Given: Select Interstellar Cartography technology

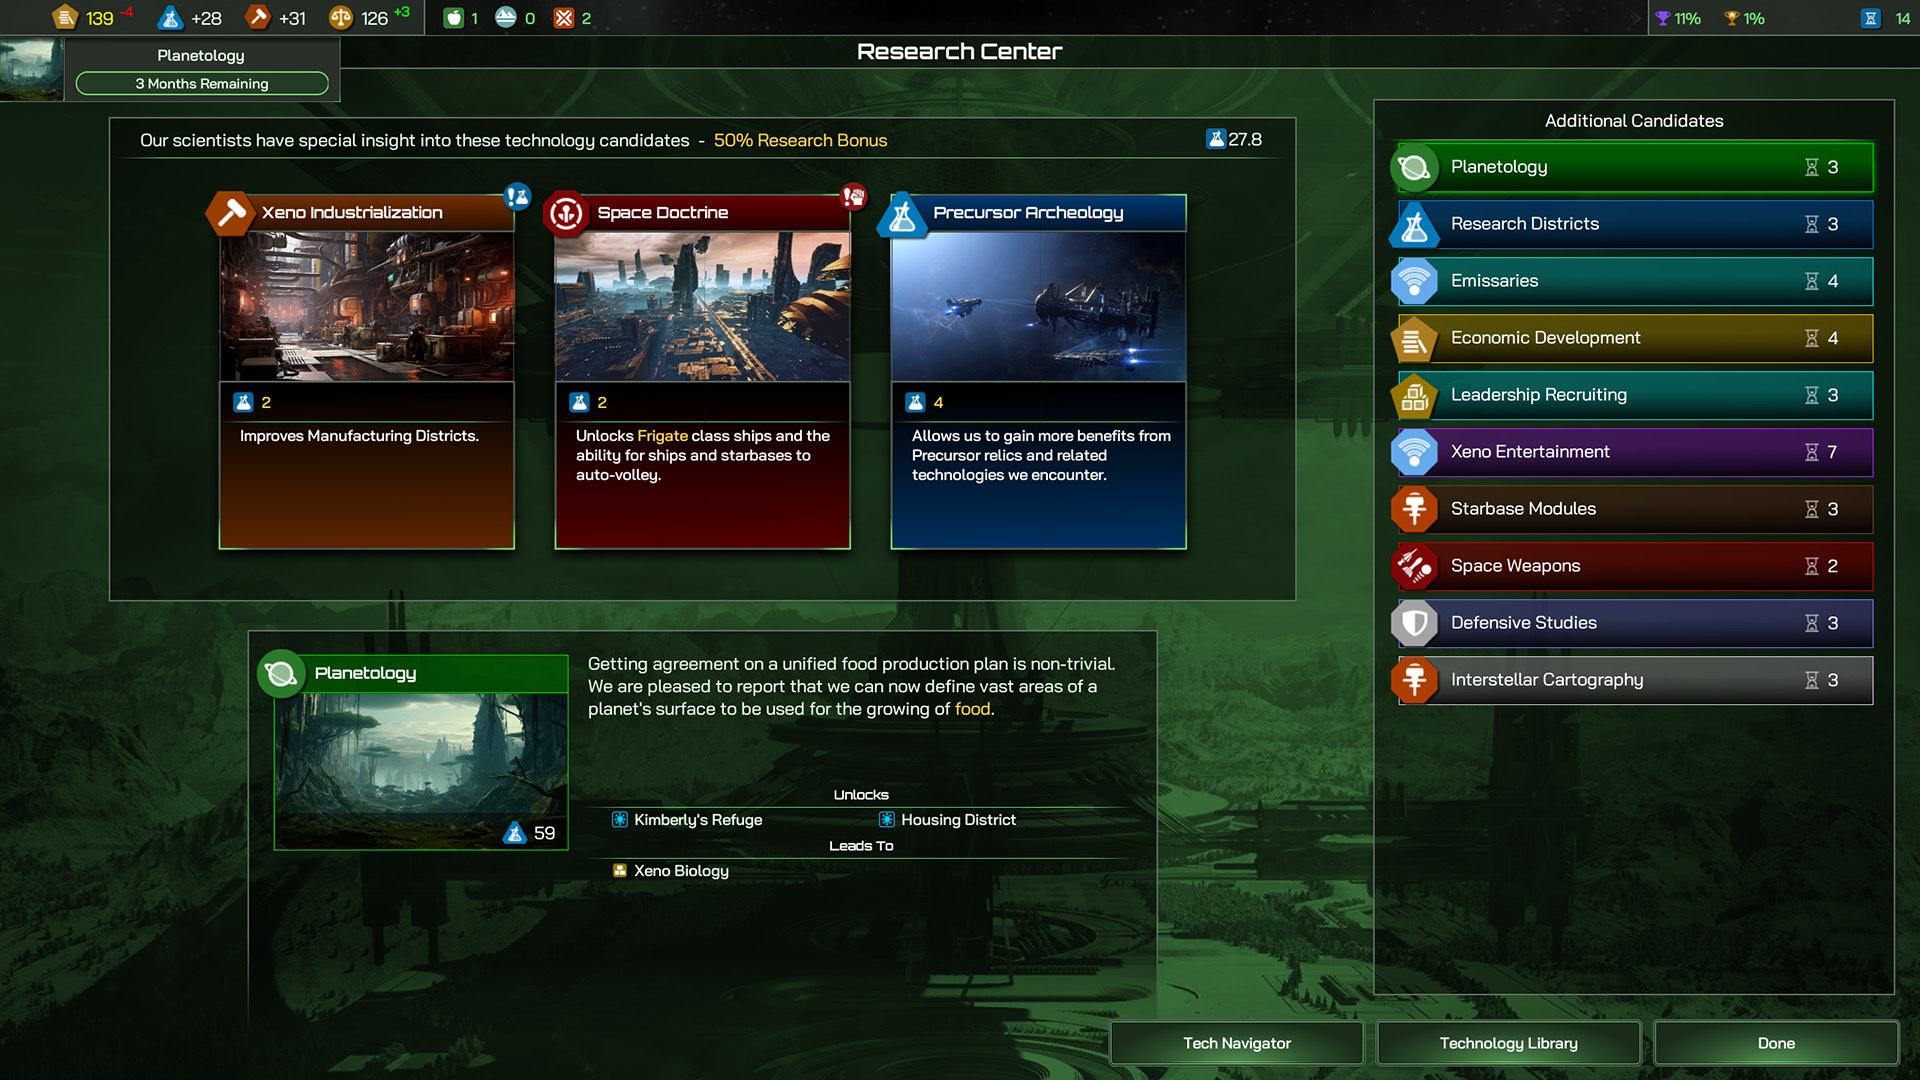Looking at the screenshot, I should point(1634,680).
